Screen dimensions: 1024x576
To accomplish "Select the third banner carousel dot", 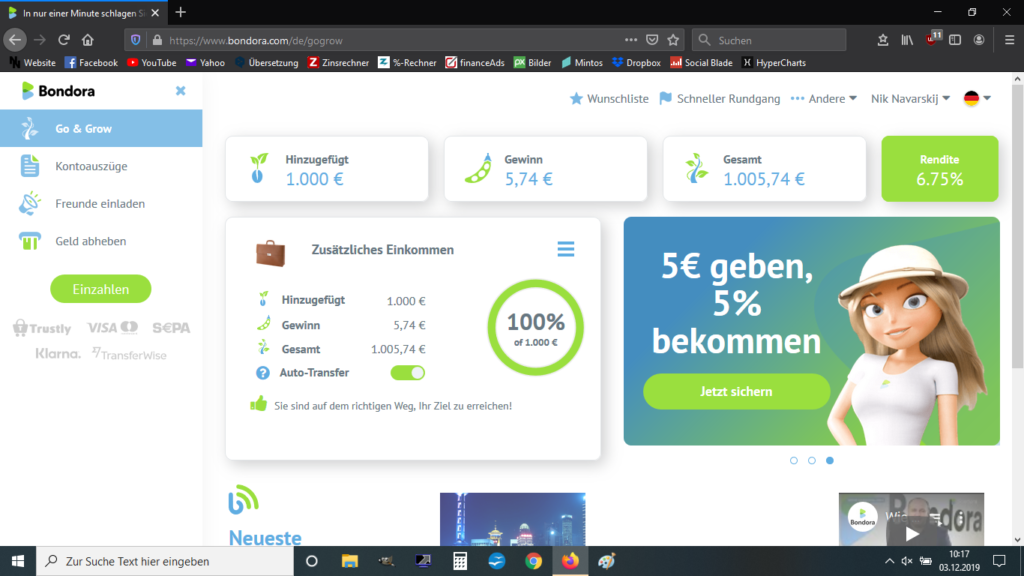I will [829, 460].
